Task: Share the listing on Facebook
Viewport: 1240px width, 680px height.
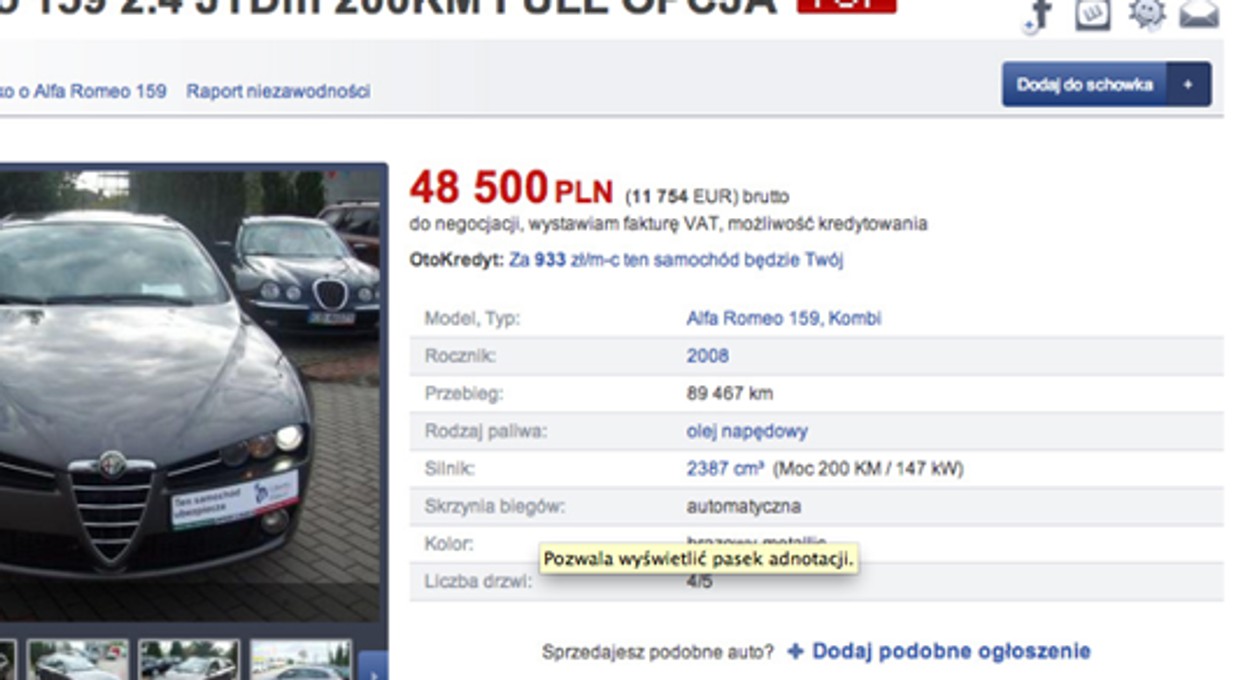Action: (1040, 14)
